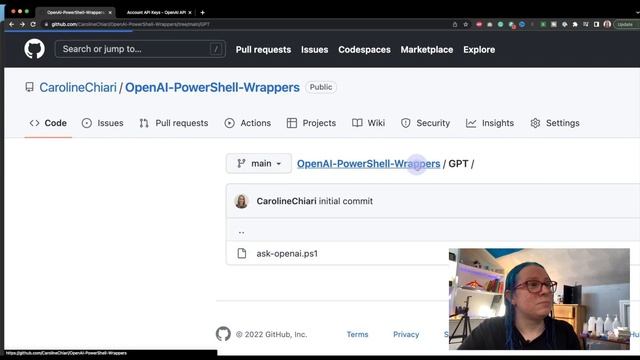Click the share icon in address bar
The image size is (640, 360).
[x=455, y=24]
